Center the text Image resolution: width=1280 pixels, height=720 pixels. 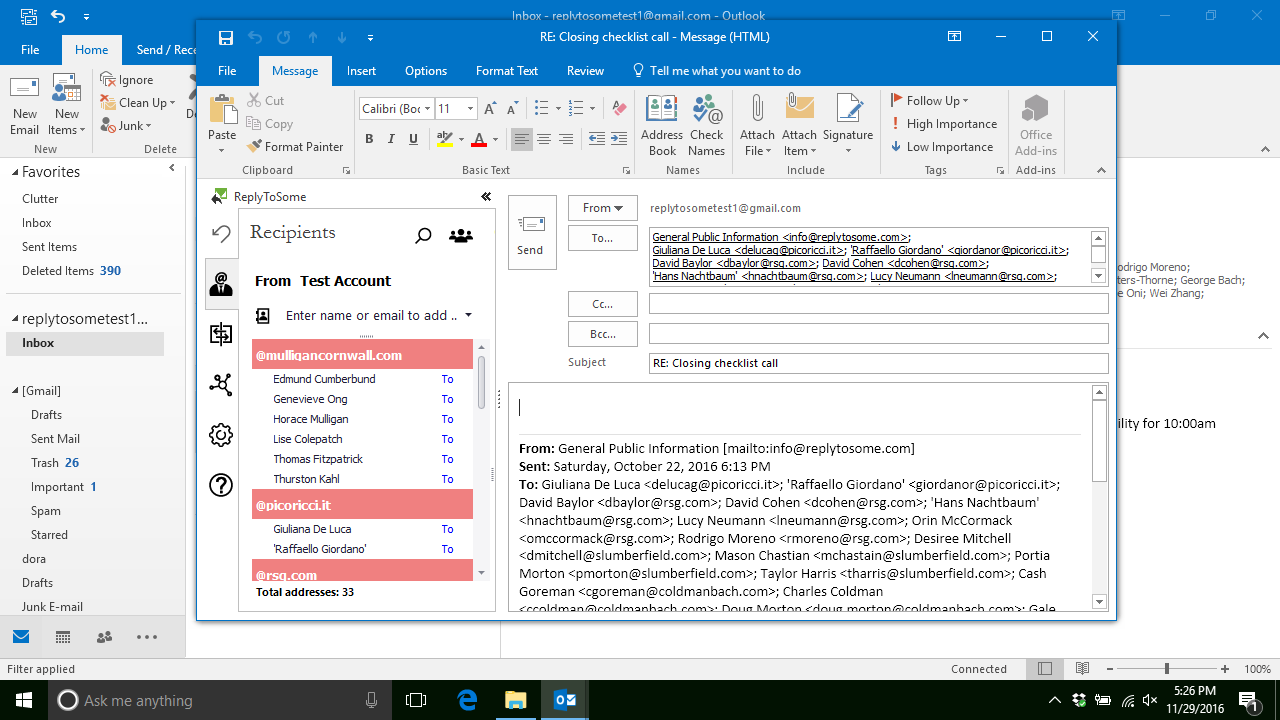click(x=544, y=139)
